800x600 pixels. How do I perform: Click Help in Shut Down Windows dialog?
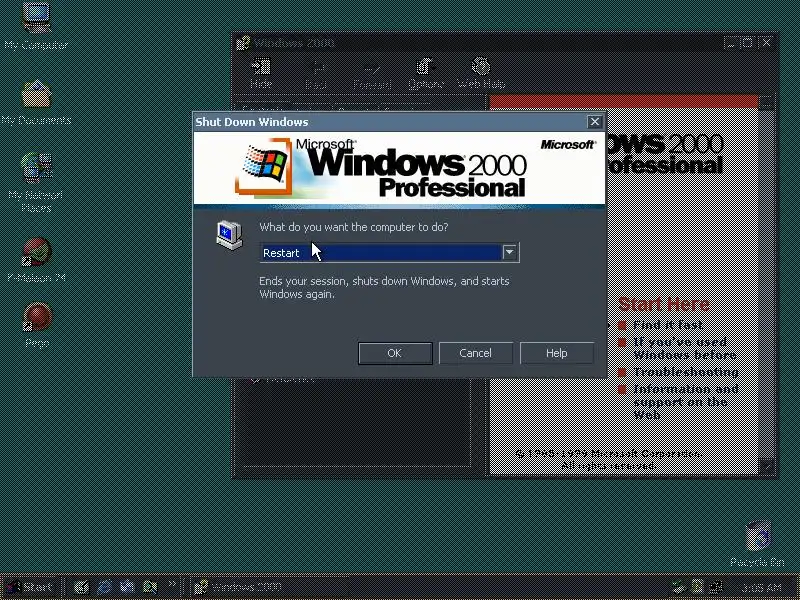point(557,353)
